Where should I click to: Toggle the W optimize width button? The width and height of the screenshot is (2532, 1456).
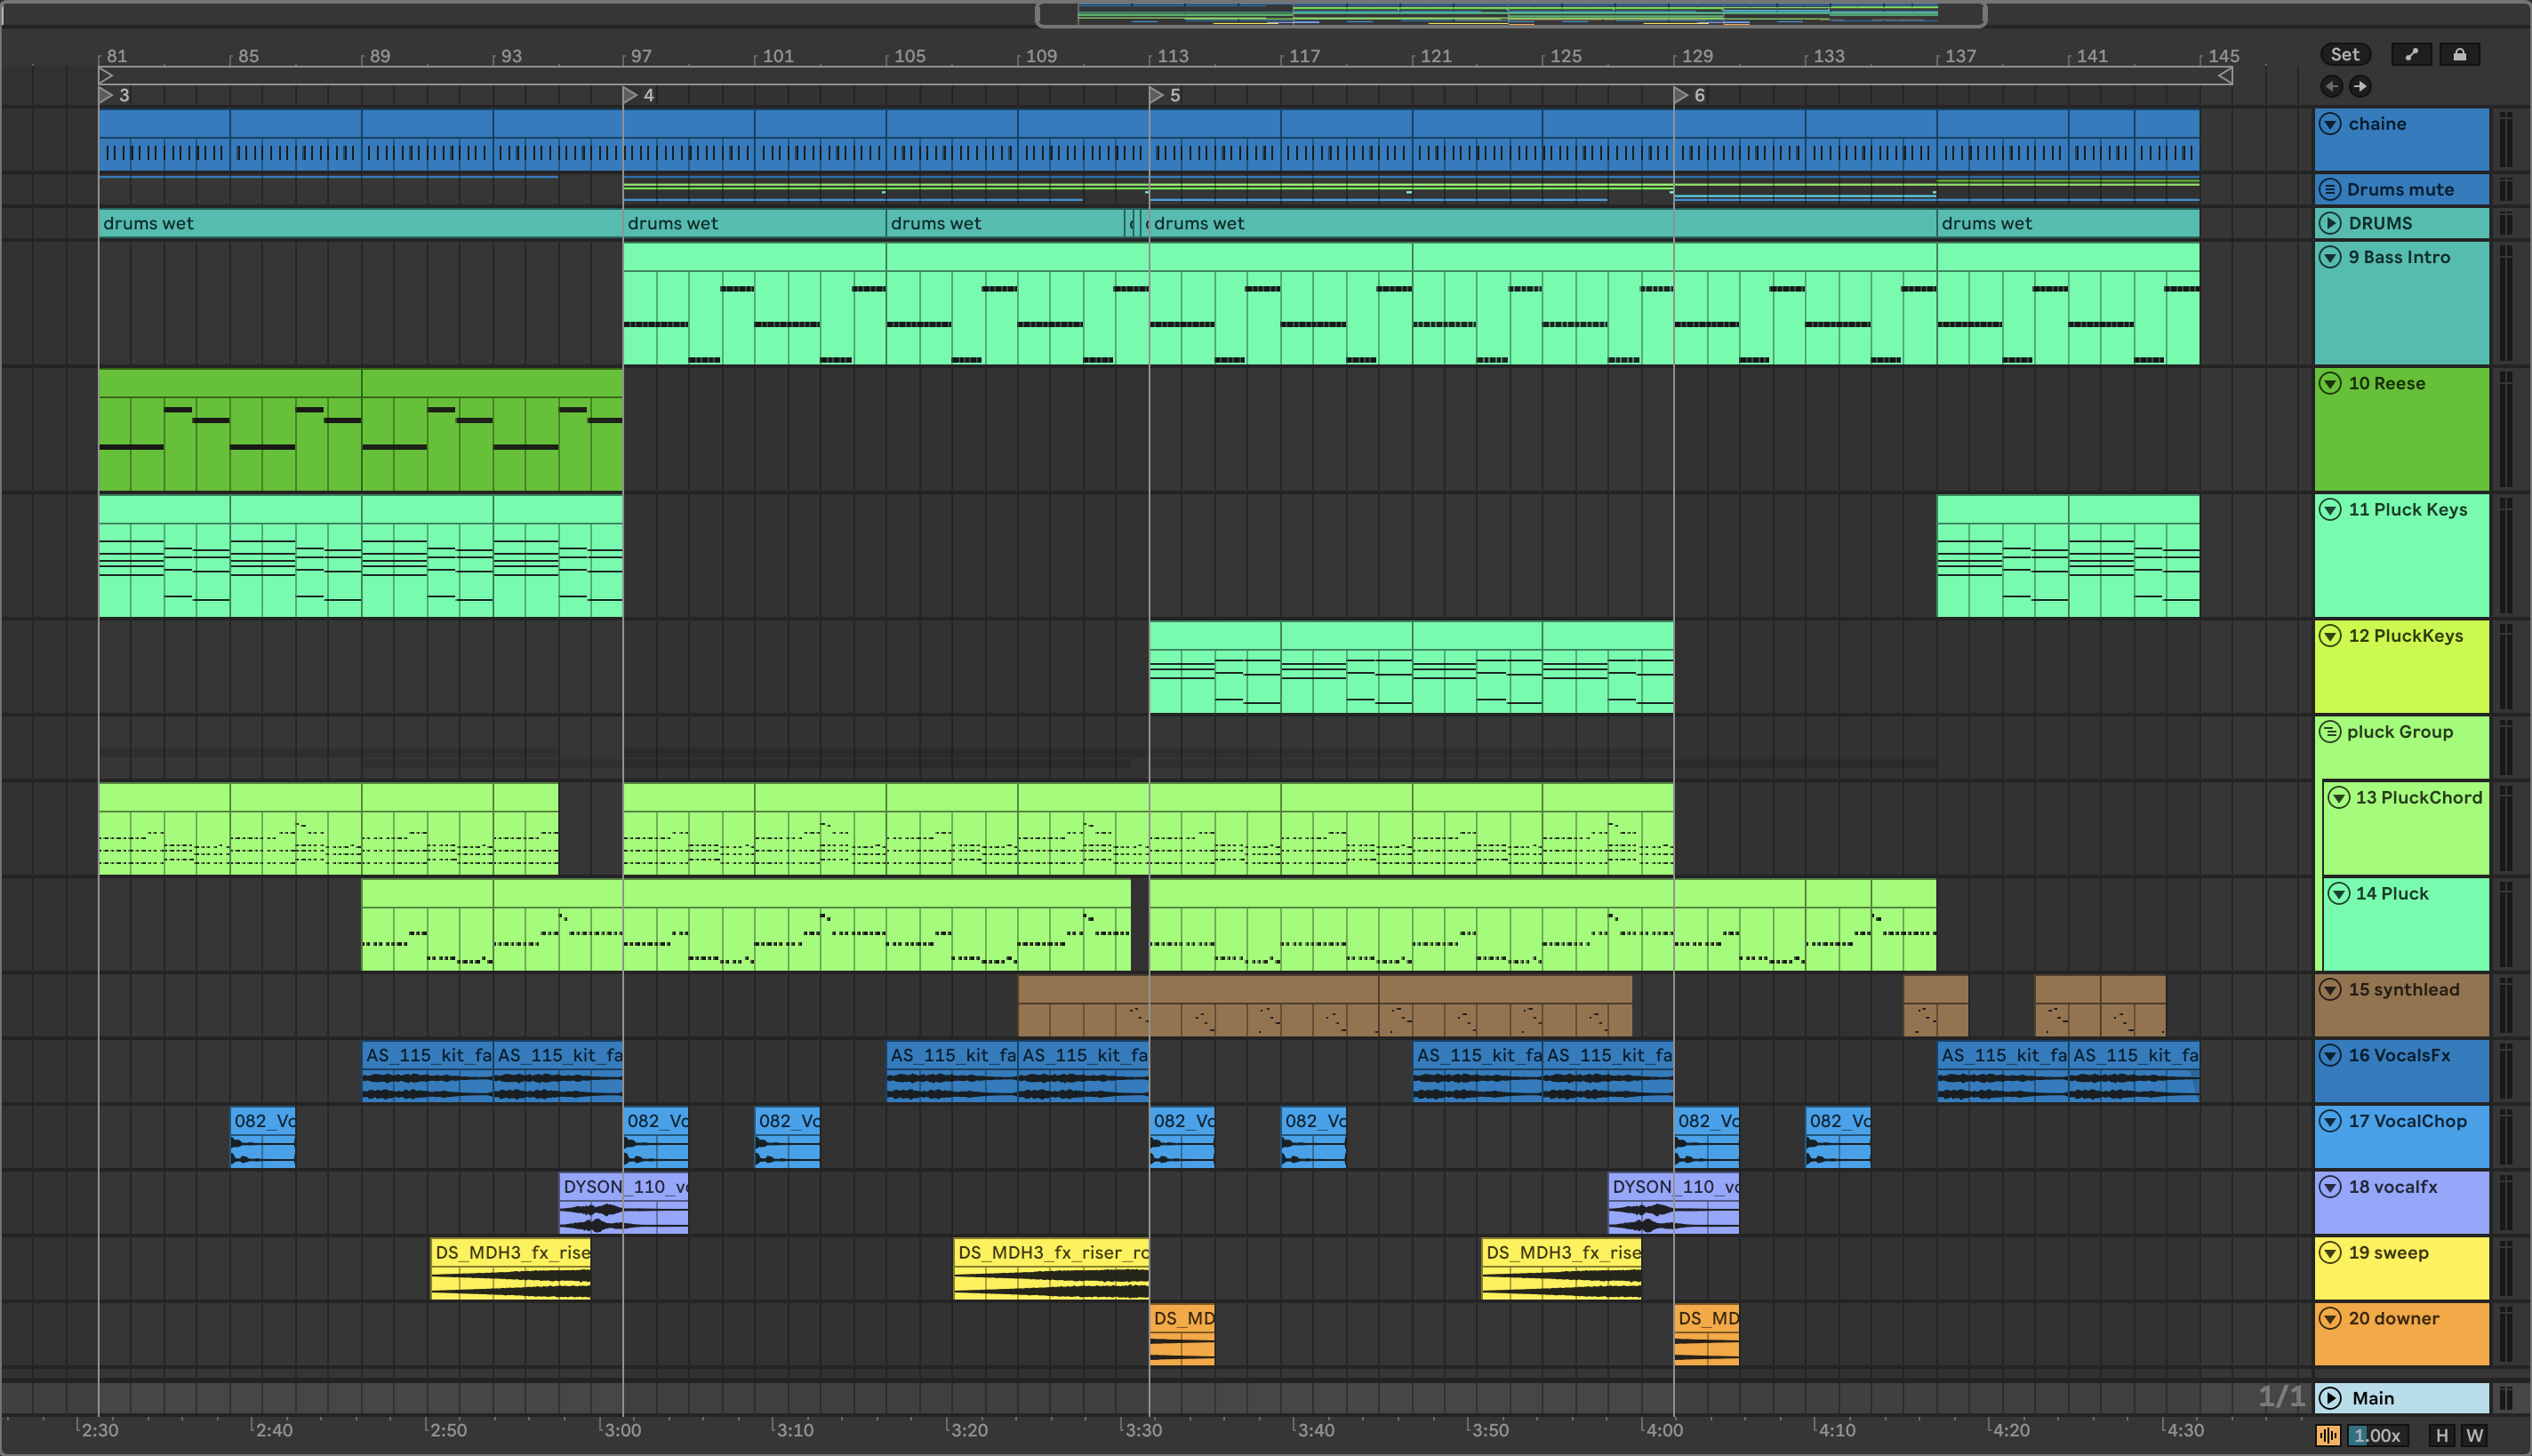coord(2475,1435)
